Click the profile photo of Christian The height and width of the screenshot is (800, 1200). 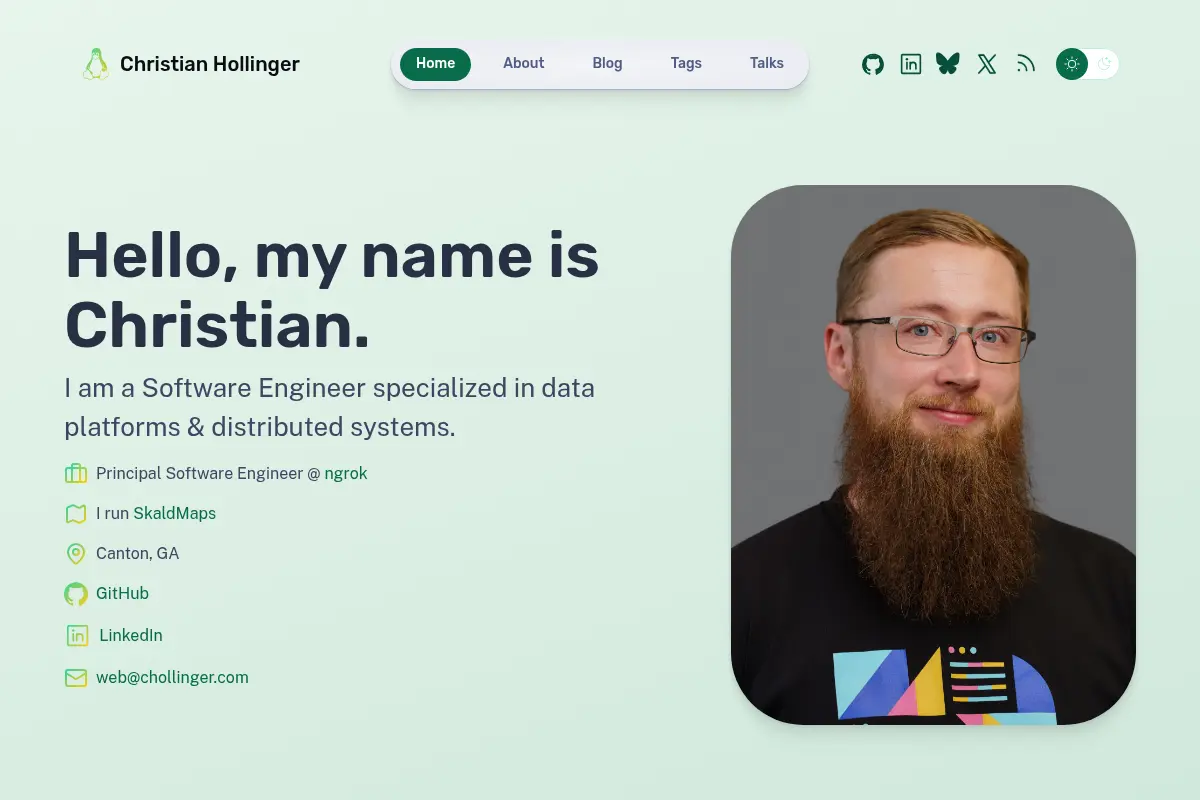tap(933, 455)
